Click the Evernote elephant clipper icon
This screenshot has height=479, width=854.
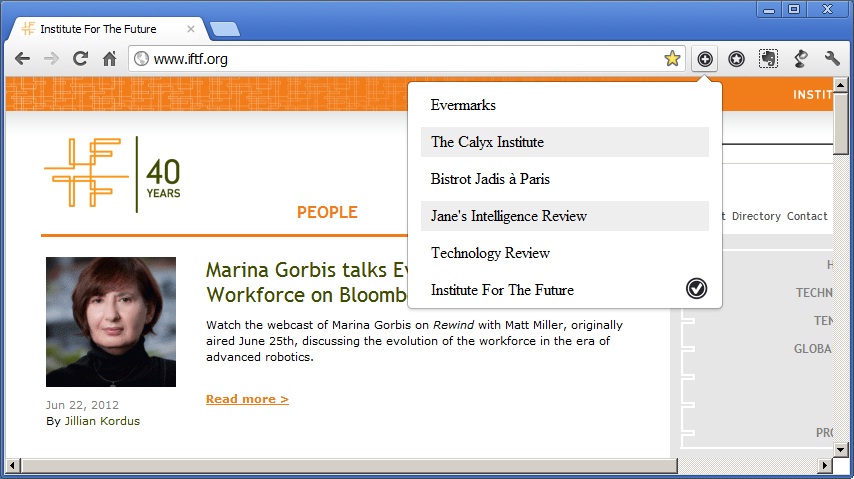(x=768, y=59)
